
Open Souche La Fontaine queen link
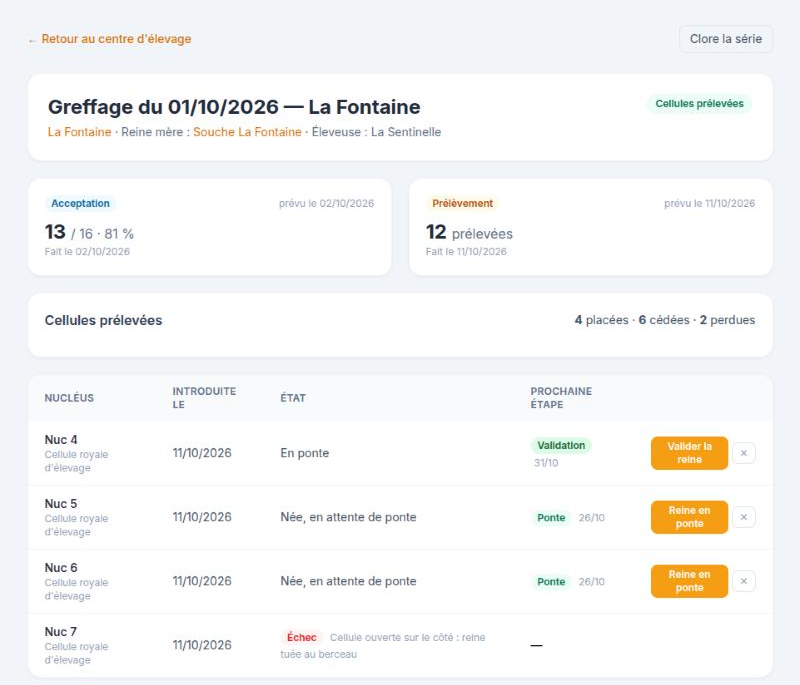[247, 132]
